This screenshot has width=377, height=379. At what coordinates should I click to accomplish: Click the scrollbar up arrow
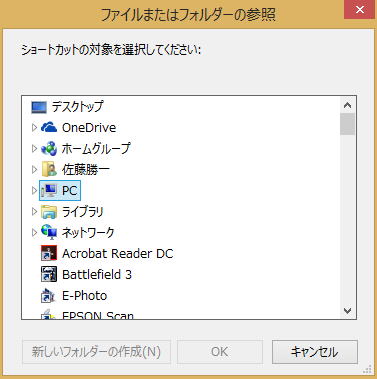click(x=347, y=105)
